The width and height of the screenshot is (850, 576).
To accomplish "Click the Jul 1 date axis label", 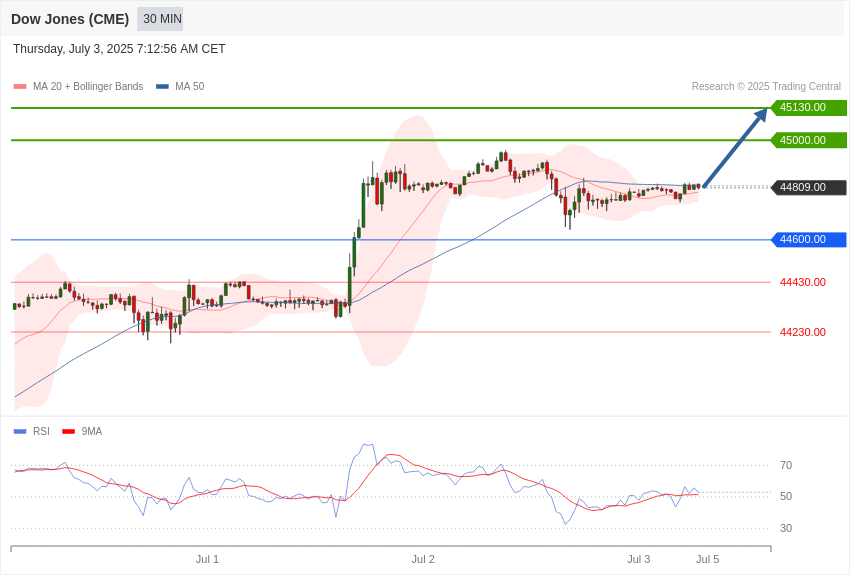I will point(207,559).
